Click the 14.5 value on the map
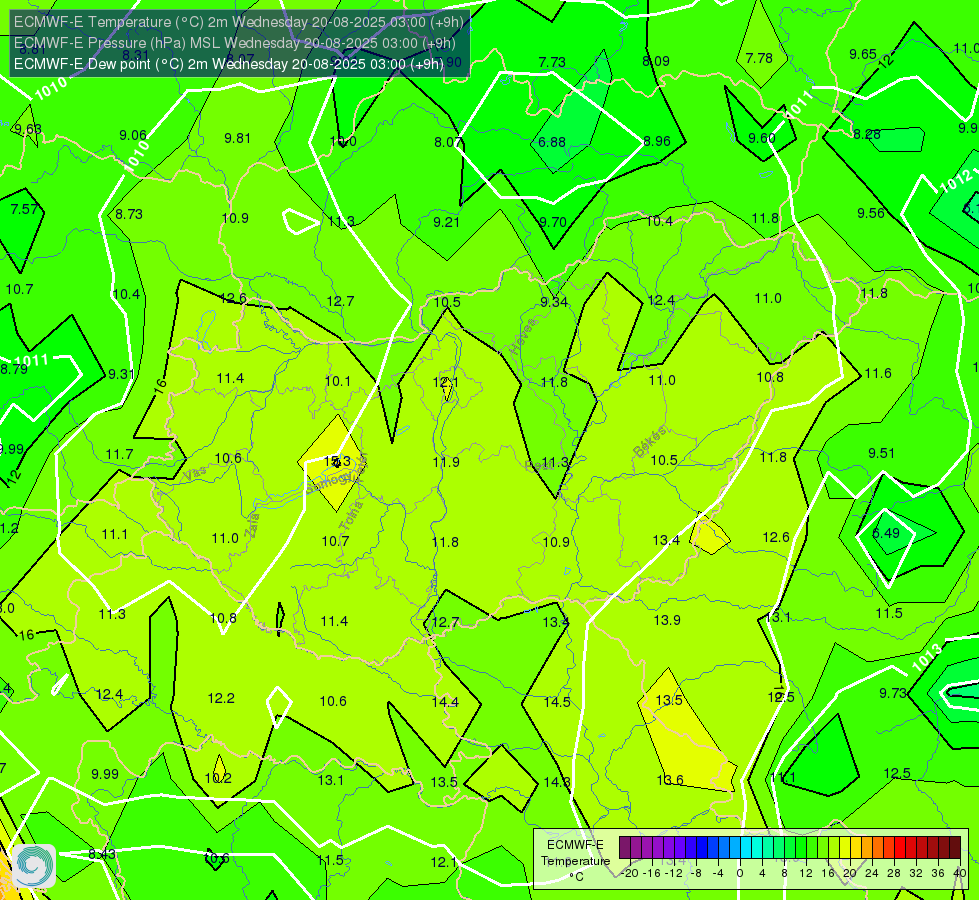 click(x=557, y=702)
